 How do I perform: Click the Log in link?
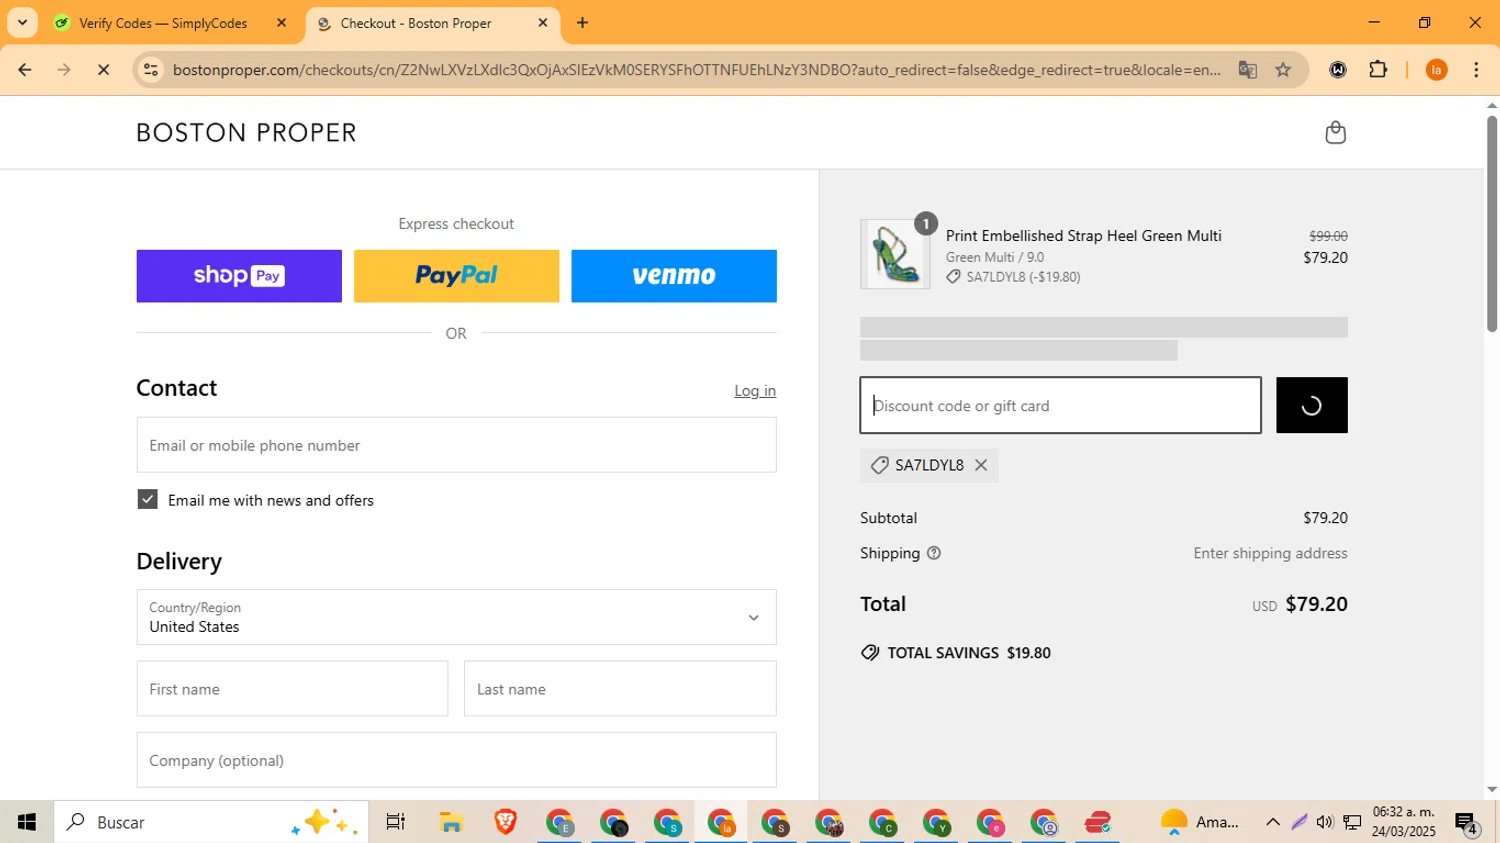tap(755, 391)
